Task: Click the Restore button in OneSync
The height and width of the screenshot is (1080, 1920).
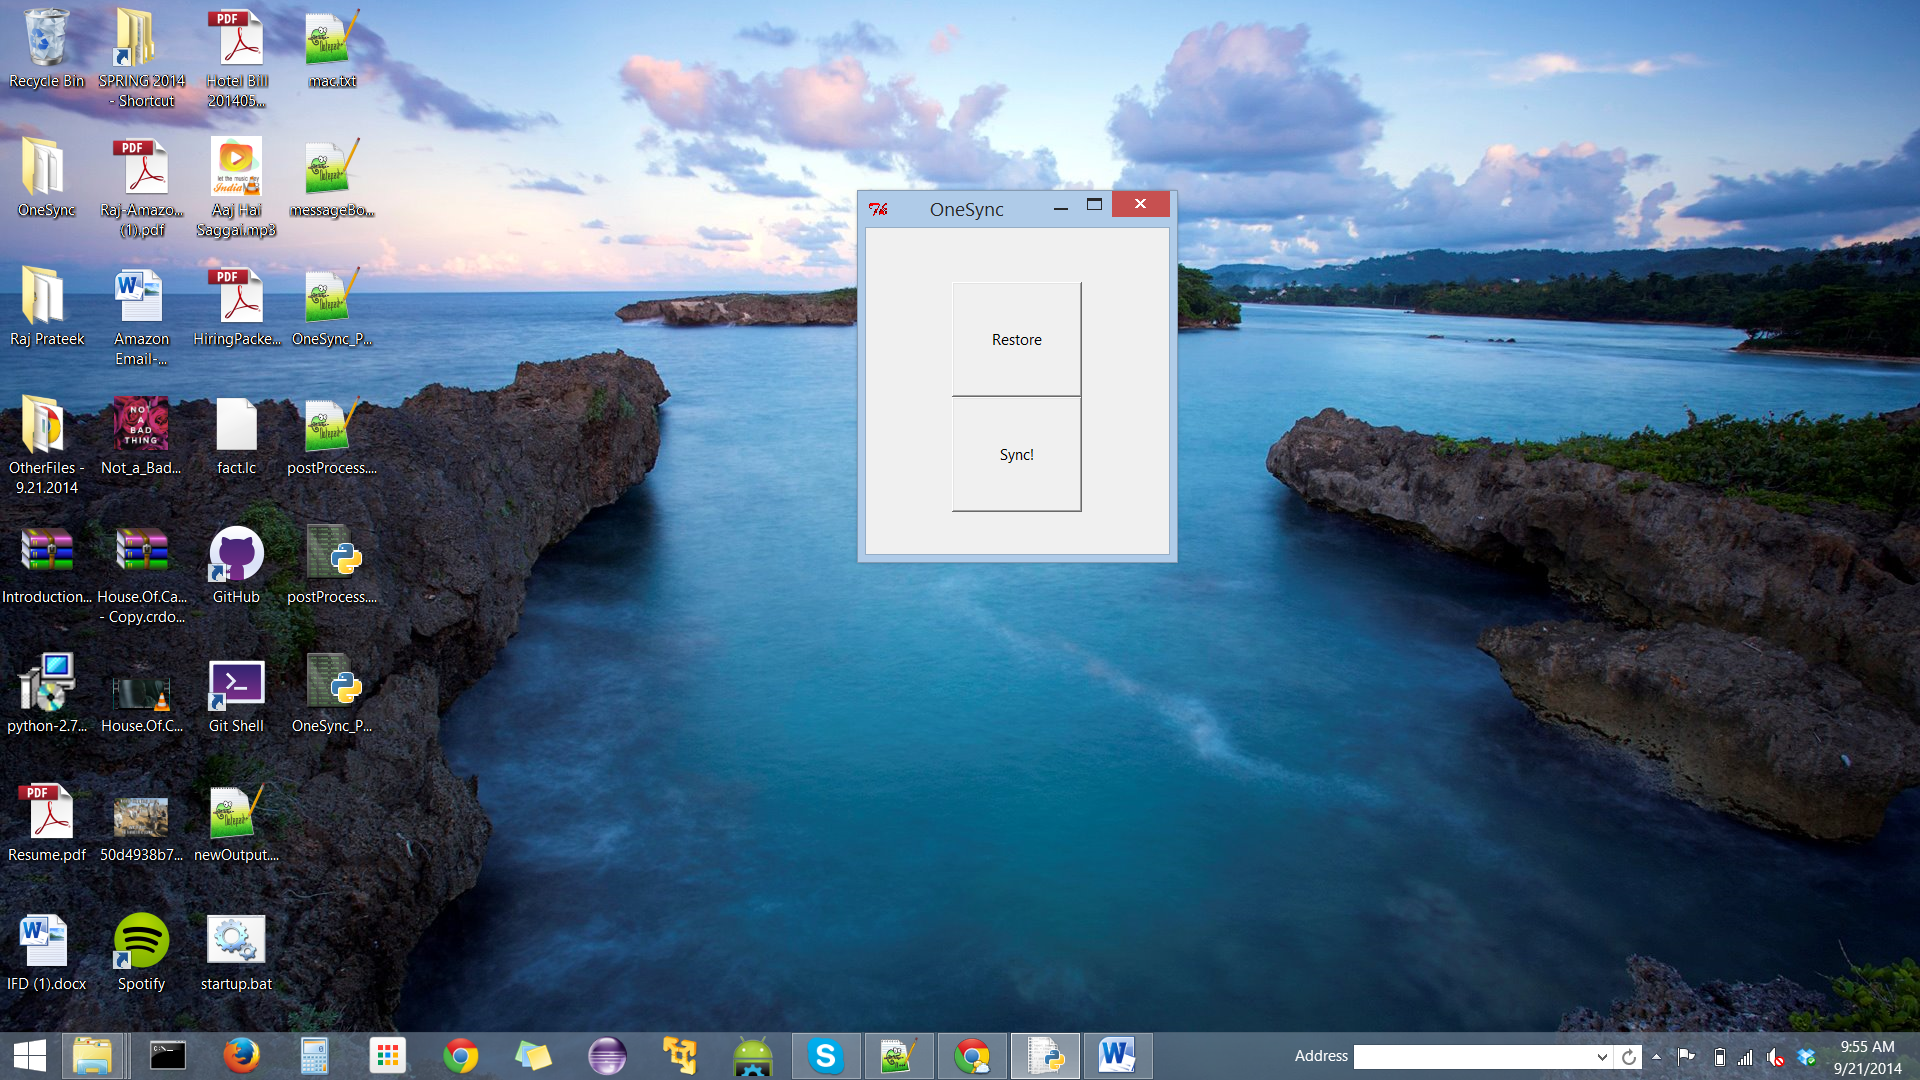Action: coord(1016,339)
